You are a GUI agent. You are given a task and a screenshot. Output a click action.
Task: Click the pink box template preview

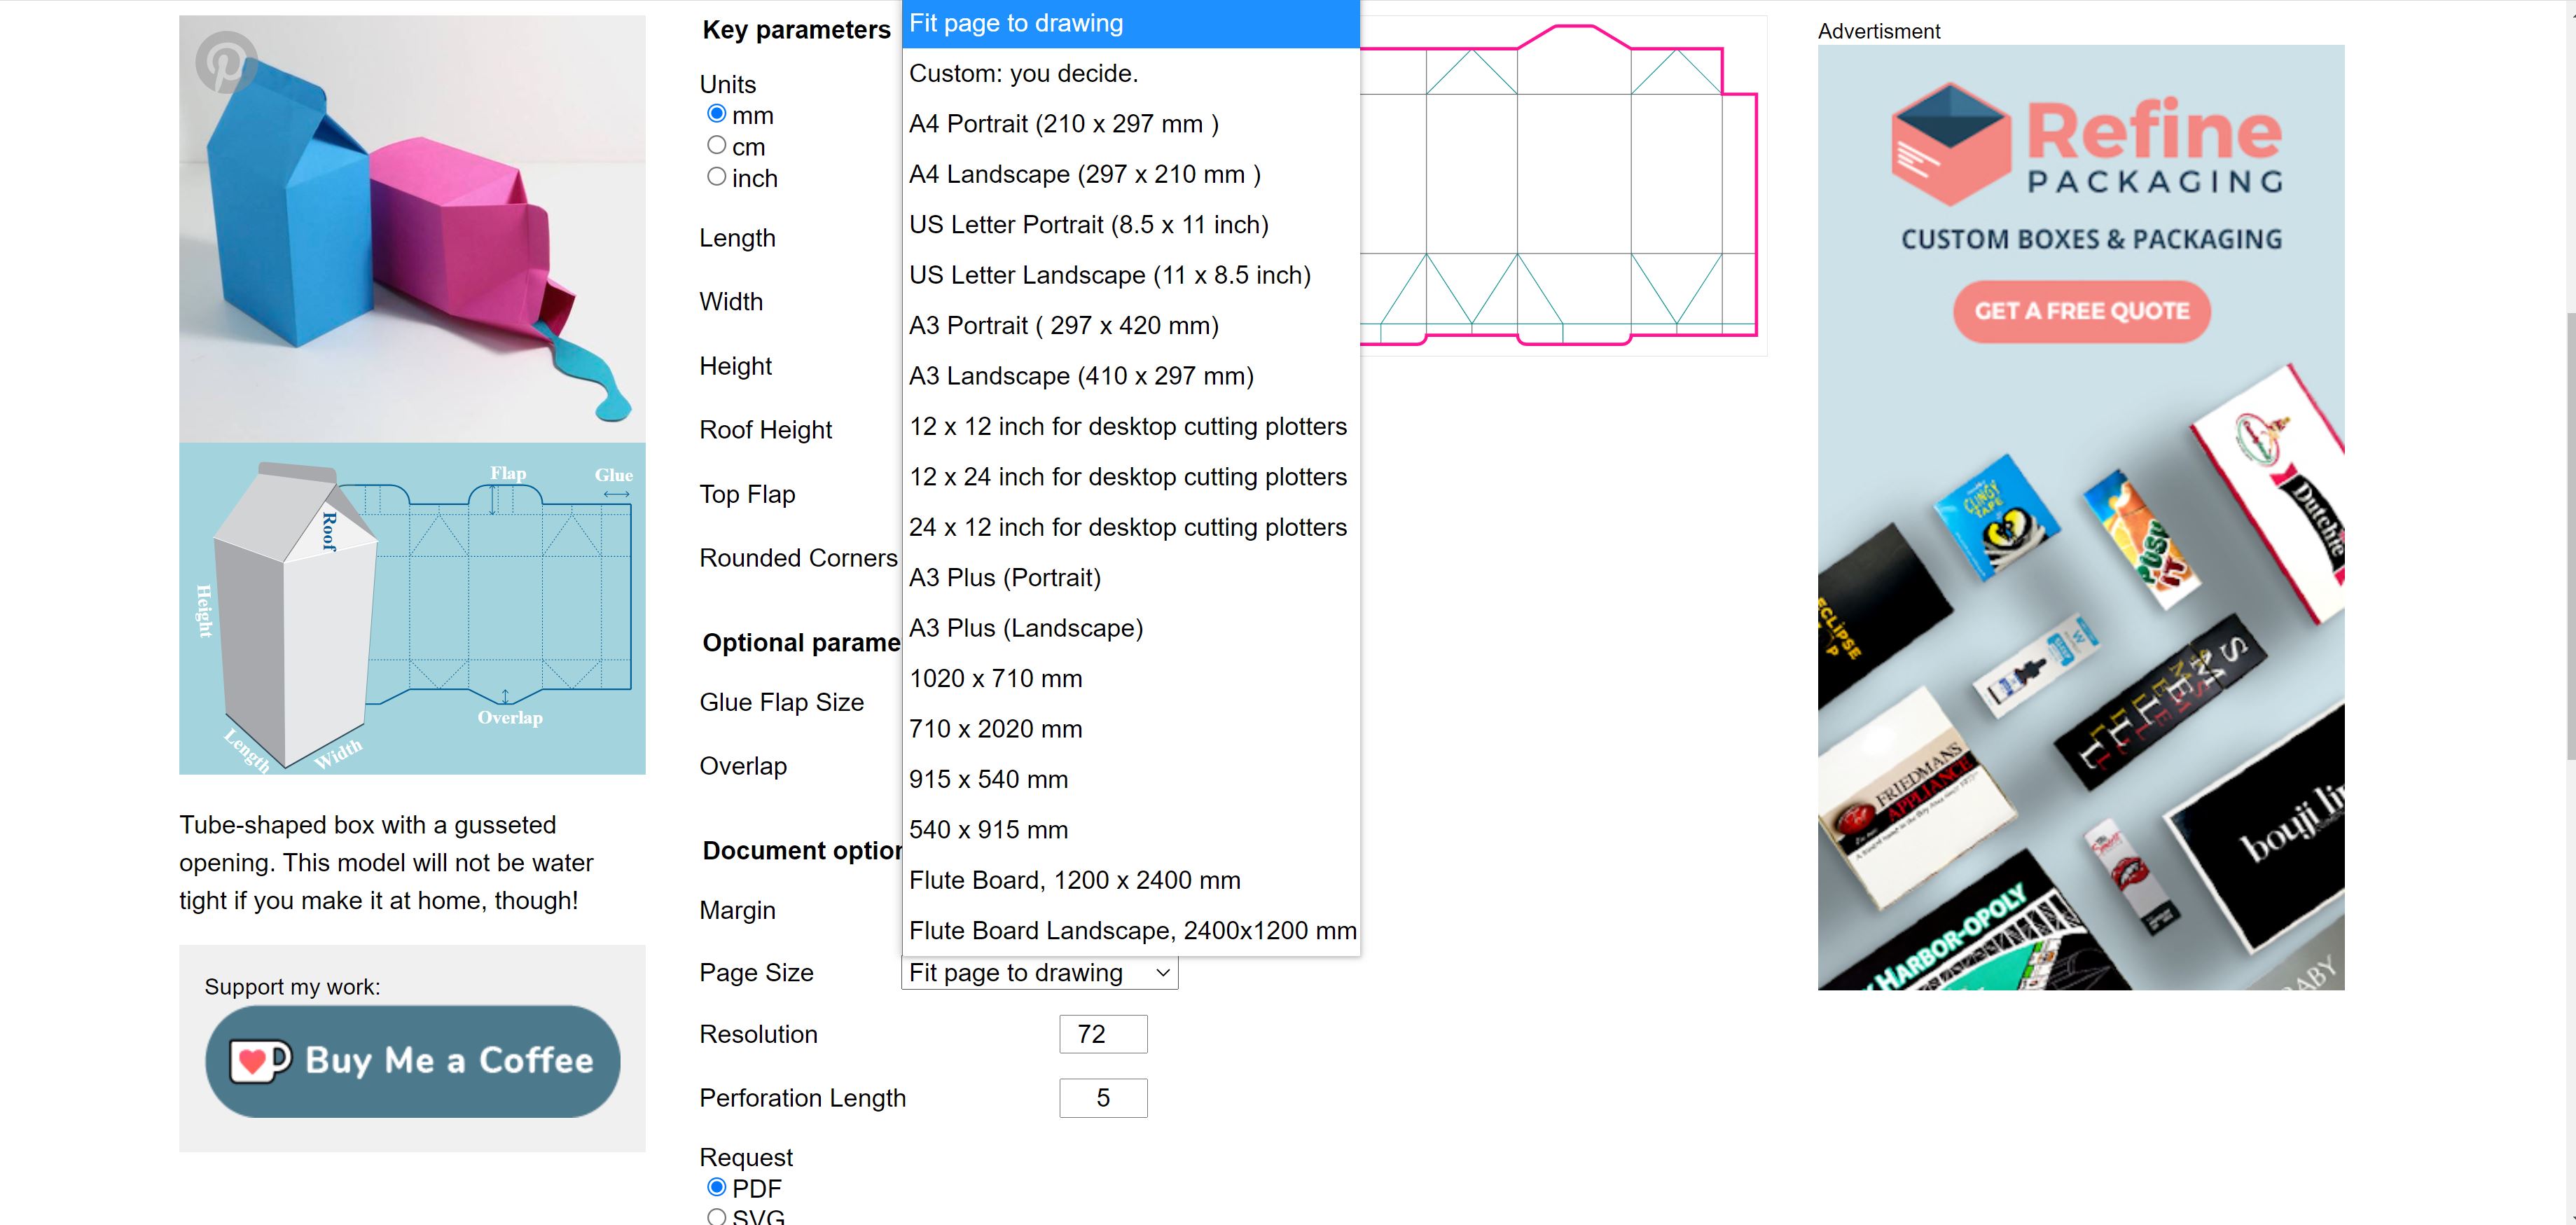click(x=1563, y=186)
